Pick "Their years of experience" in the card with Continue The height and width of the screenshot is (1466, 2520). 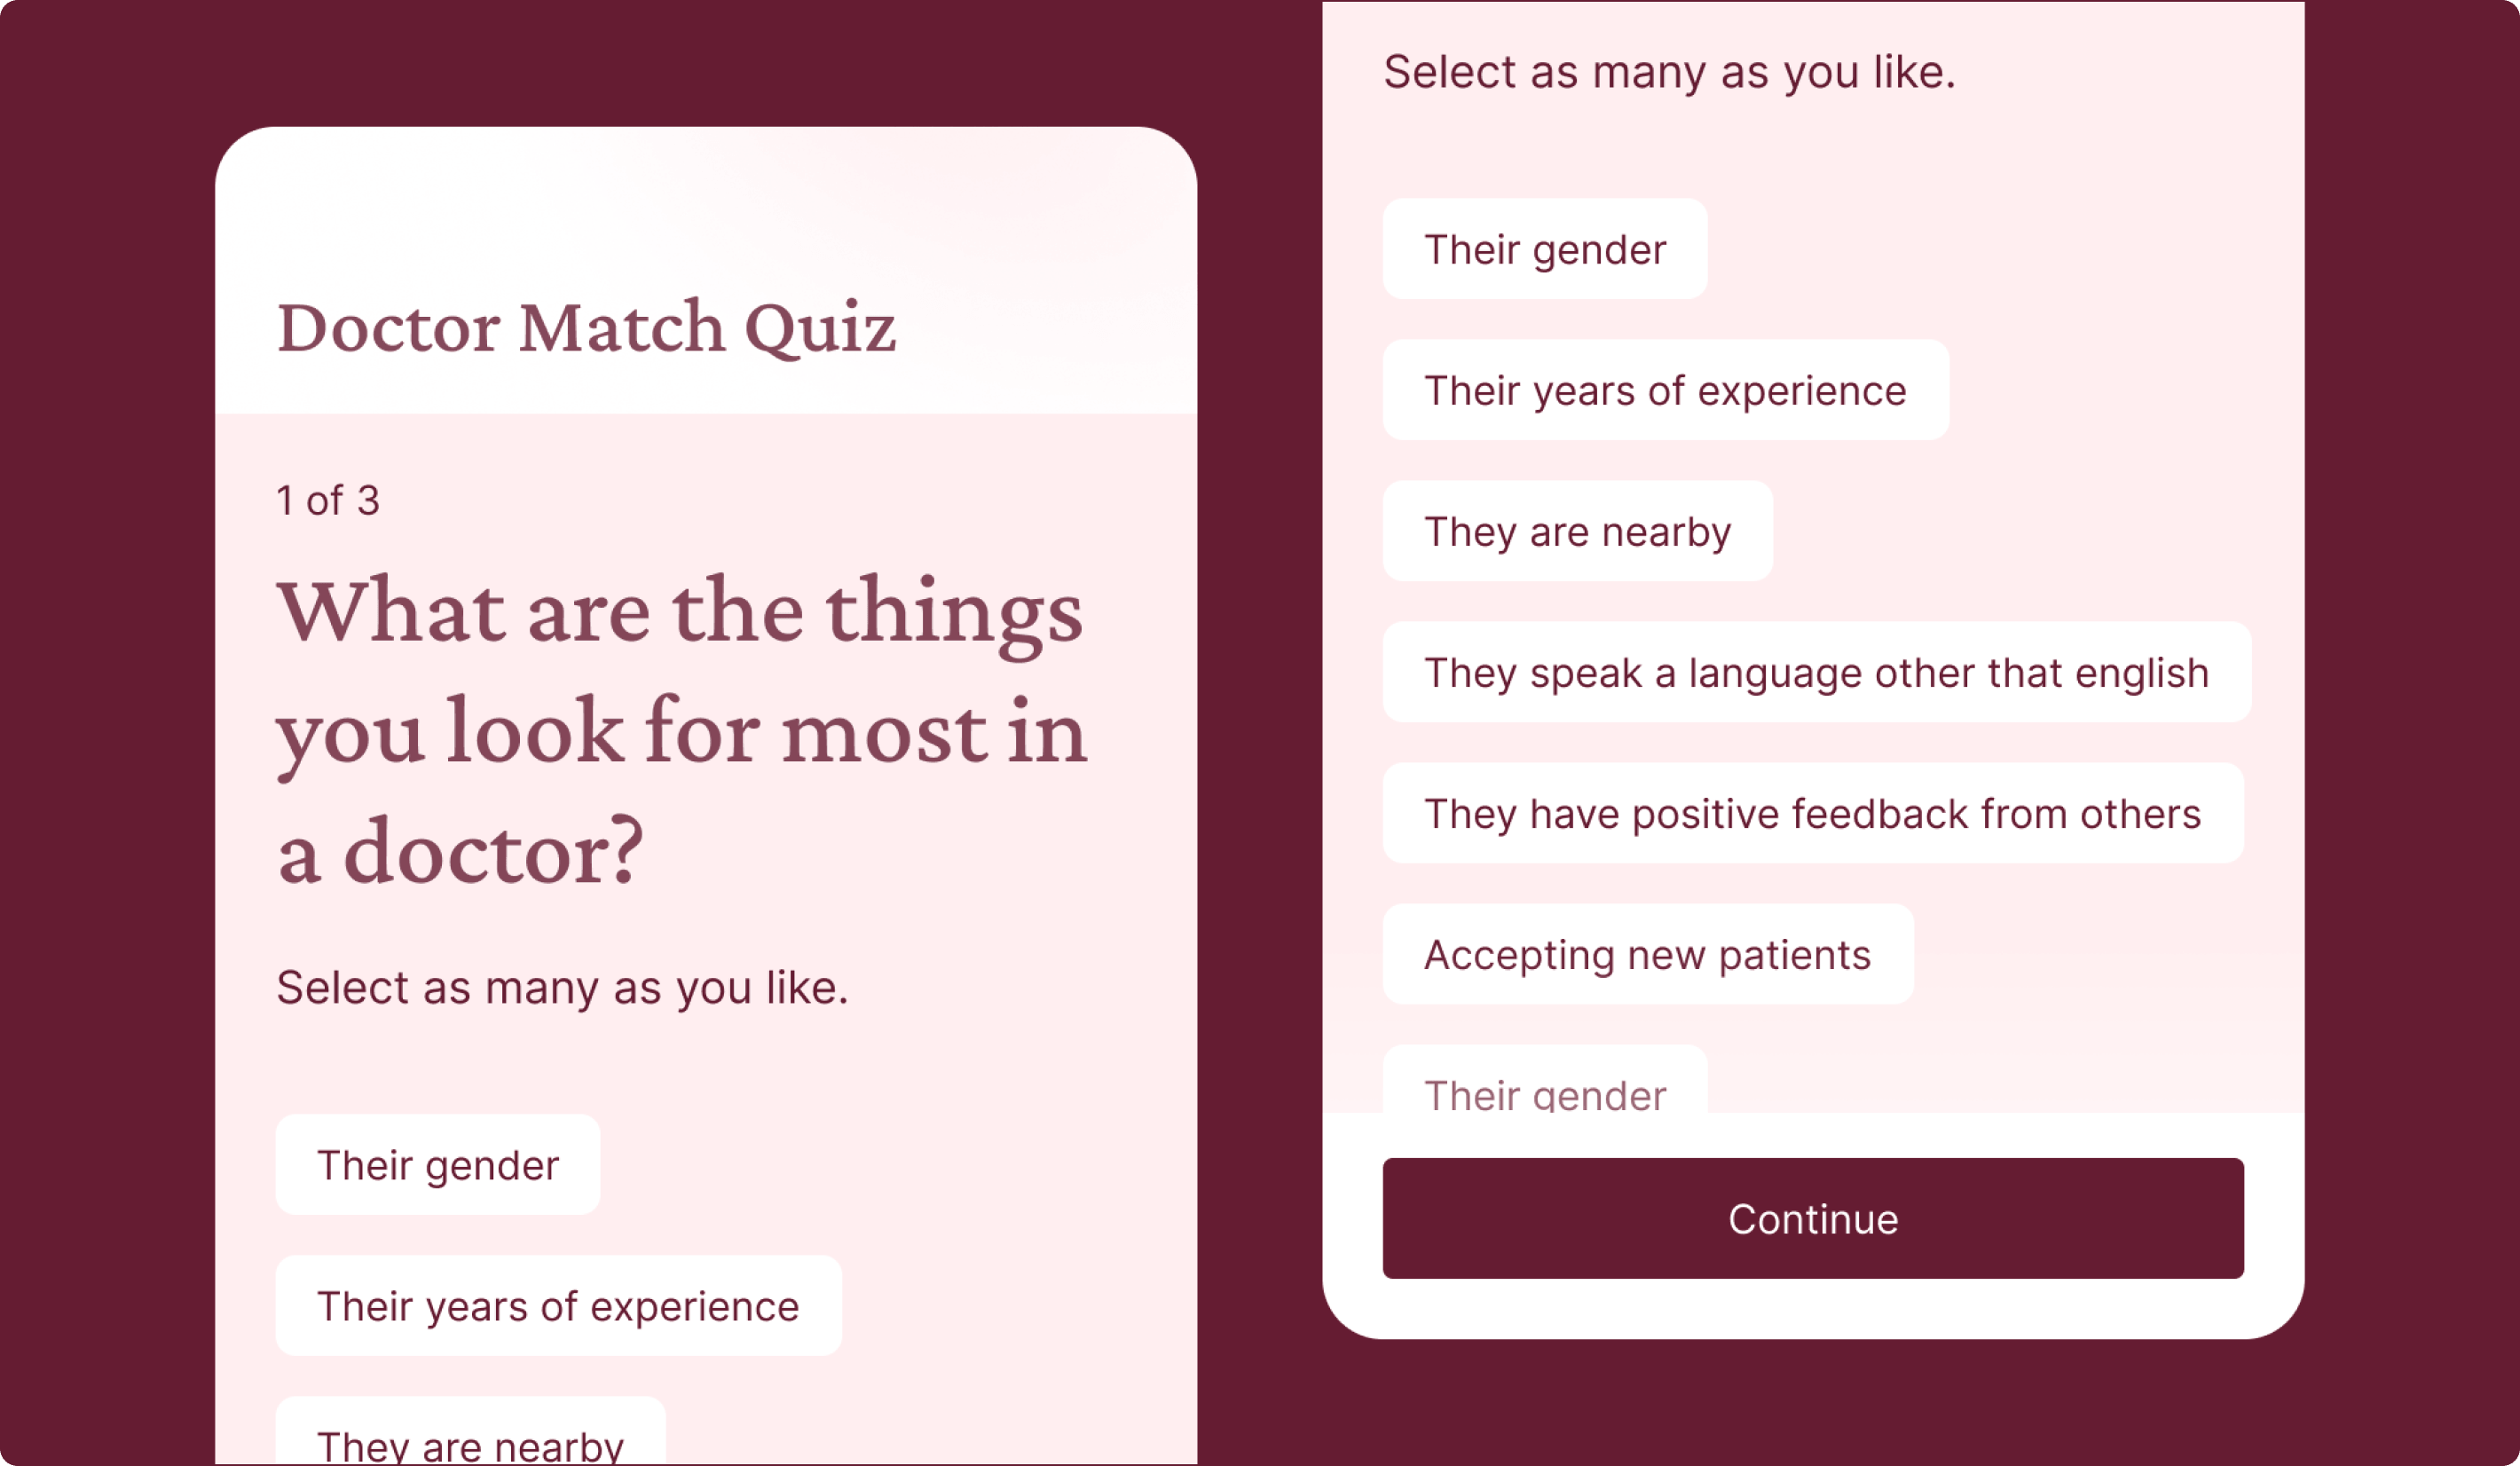tap(1665, 390)
